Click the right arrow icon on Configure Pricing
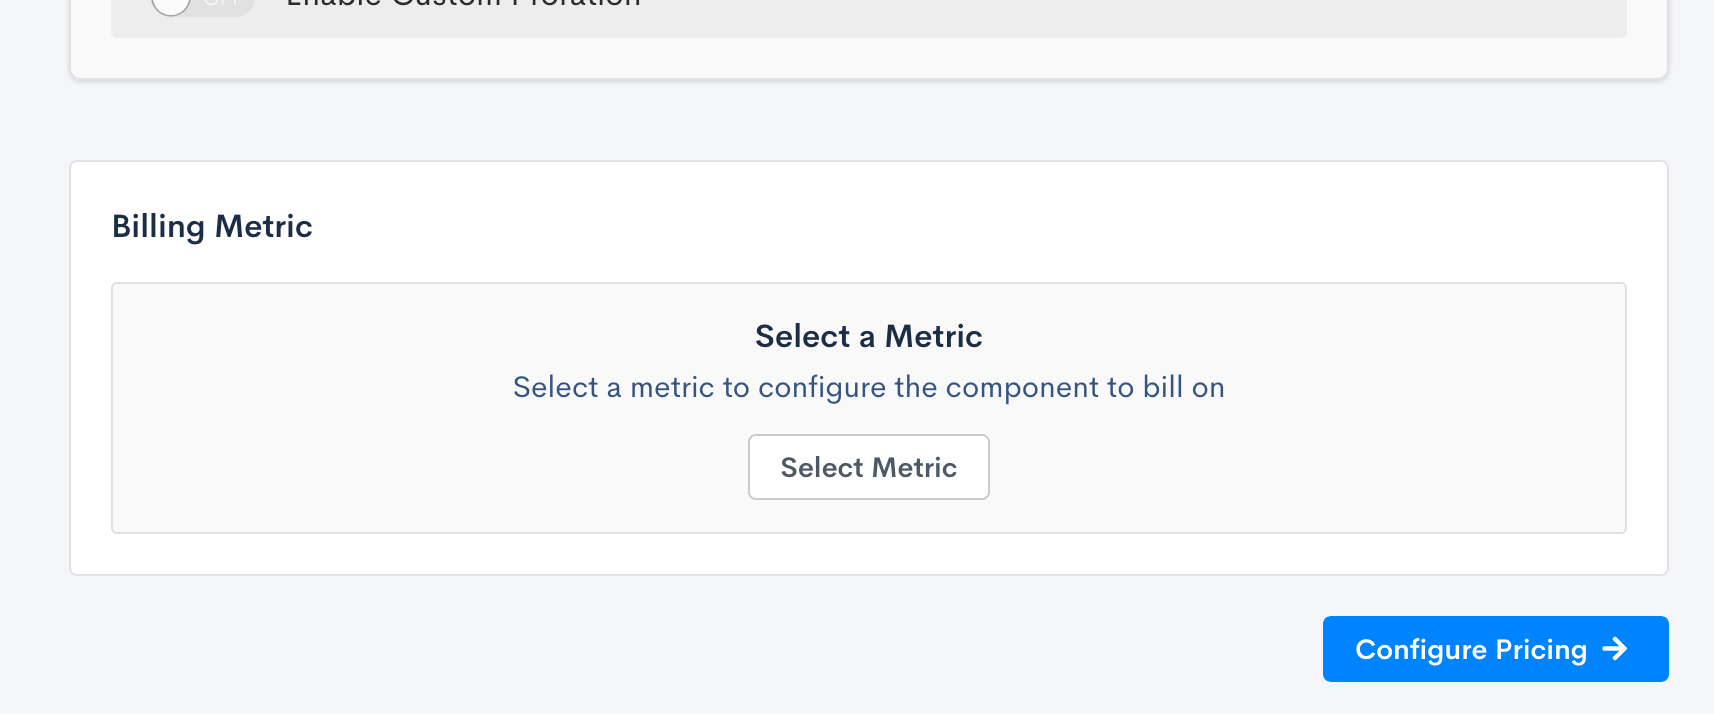The width and height of the screenshot is (1714, 714). click(x=1615, y=649)
